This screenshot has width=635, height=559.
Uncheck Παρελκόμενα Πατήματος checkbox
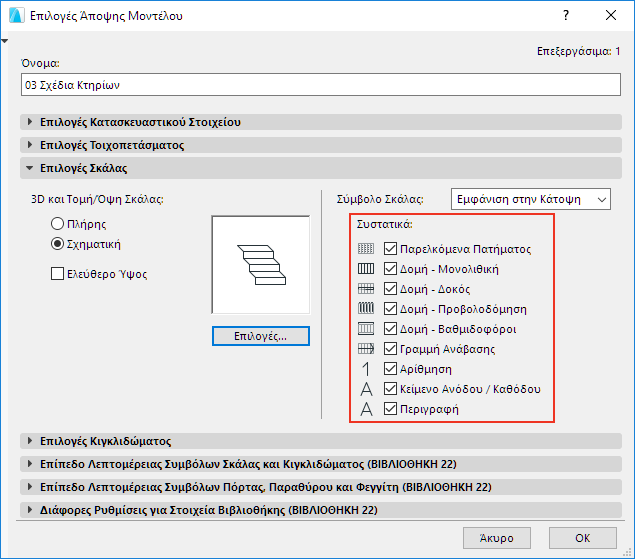point(390,248)
